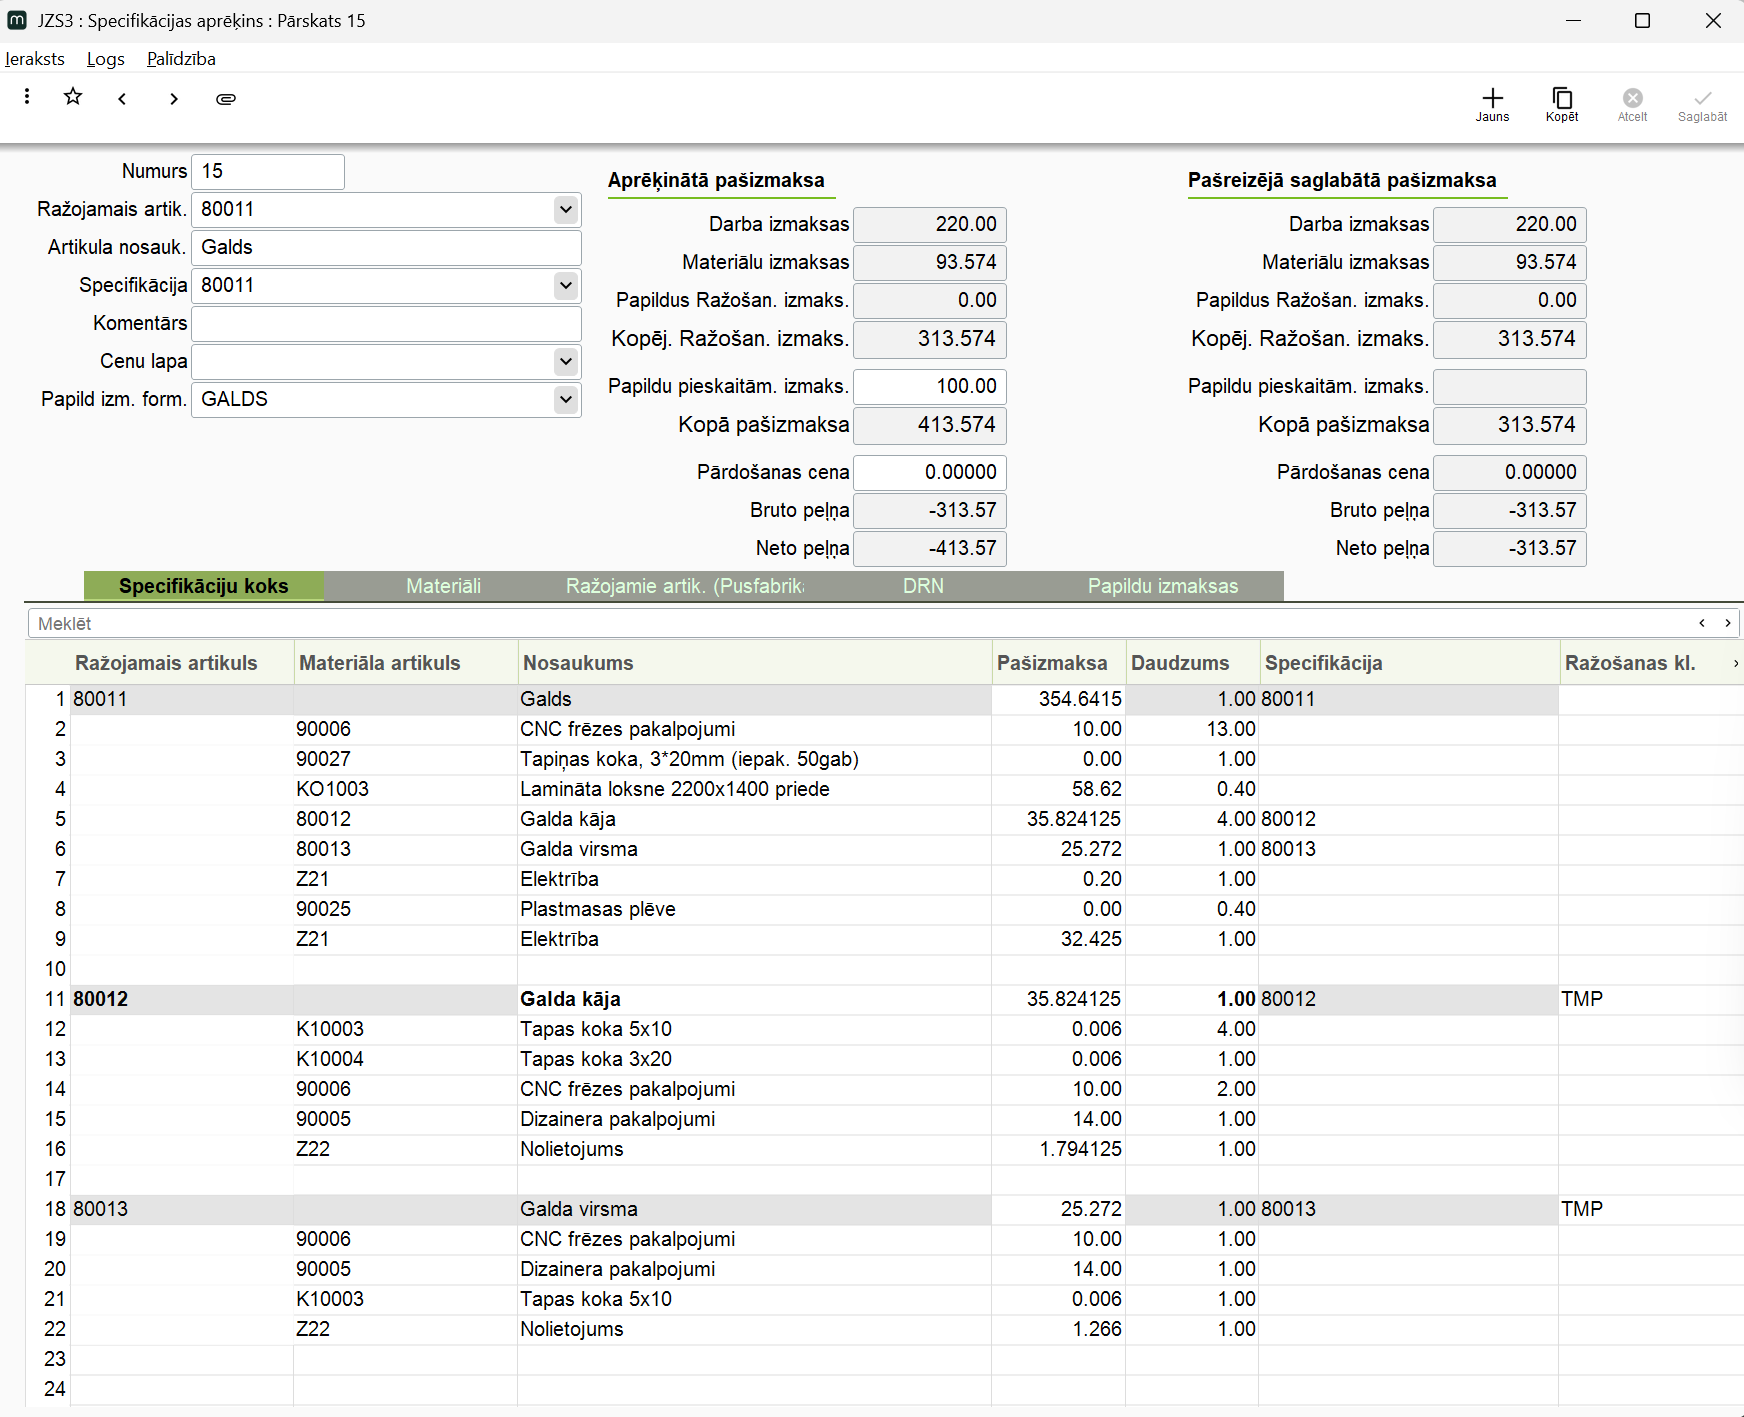Switch to the Materiāli tab

443,586
